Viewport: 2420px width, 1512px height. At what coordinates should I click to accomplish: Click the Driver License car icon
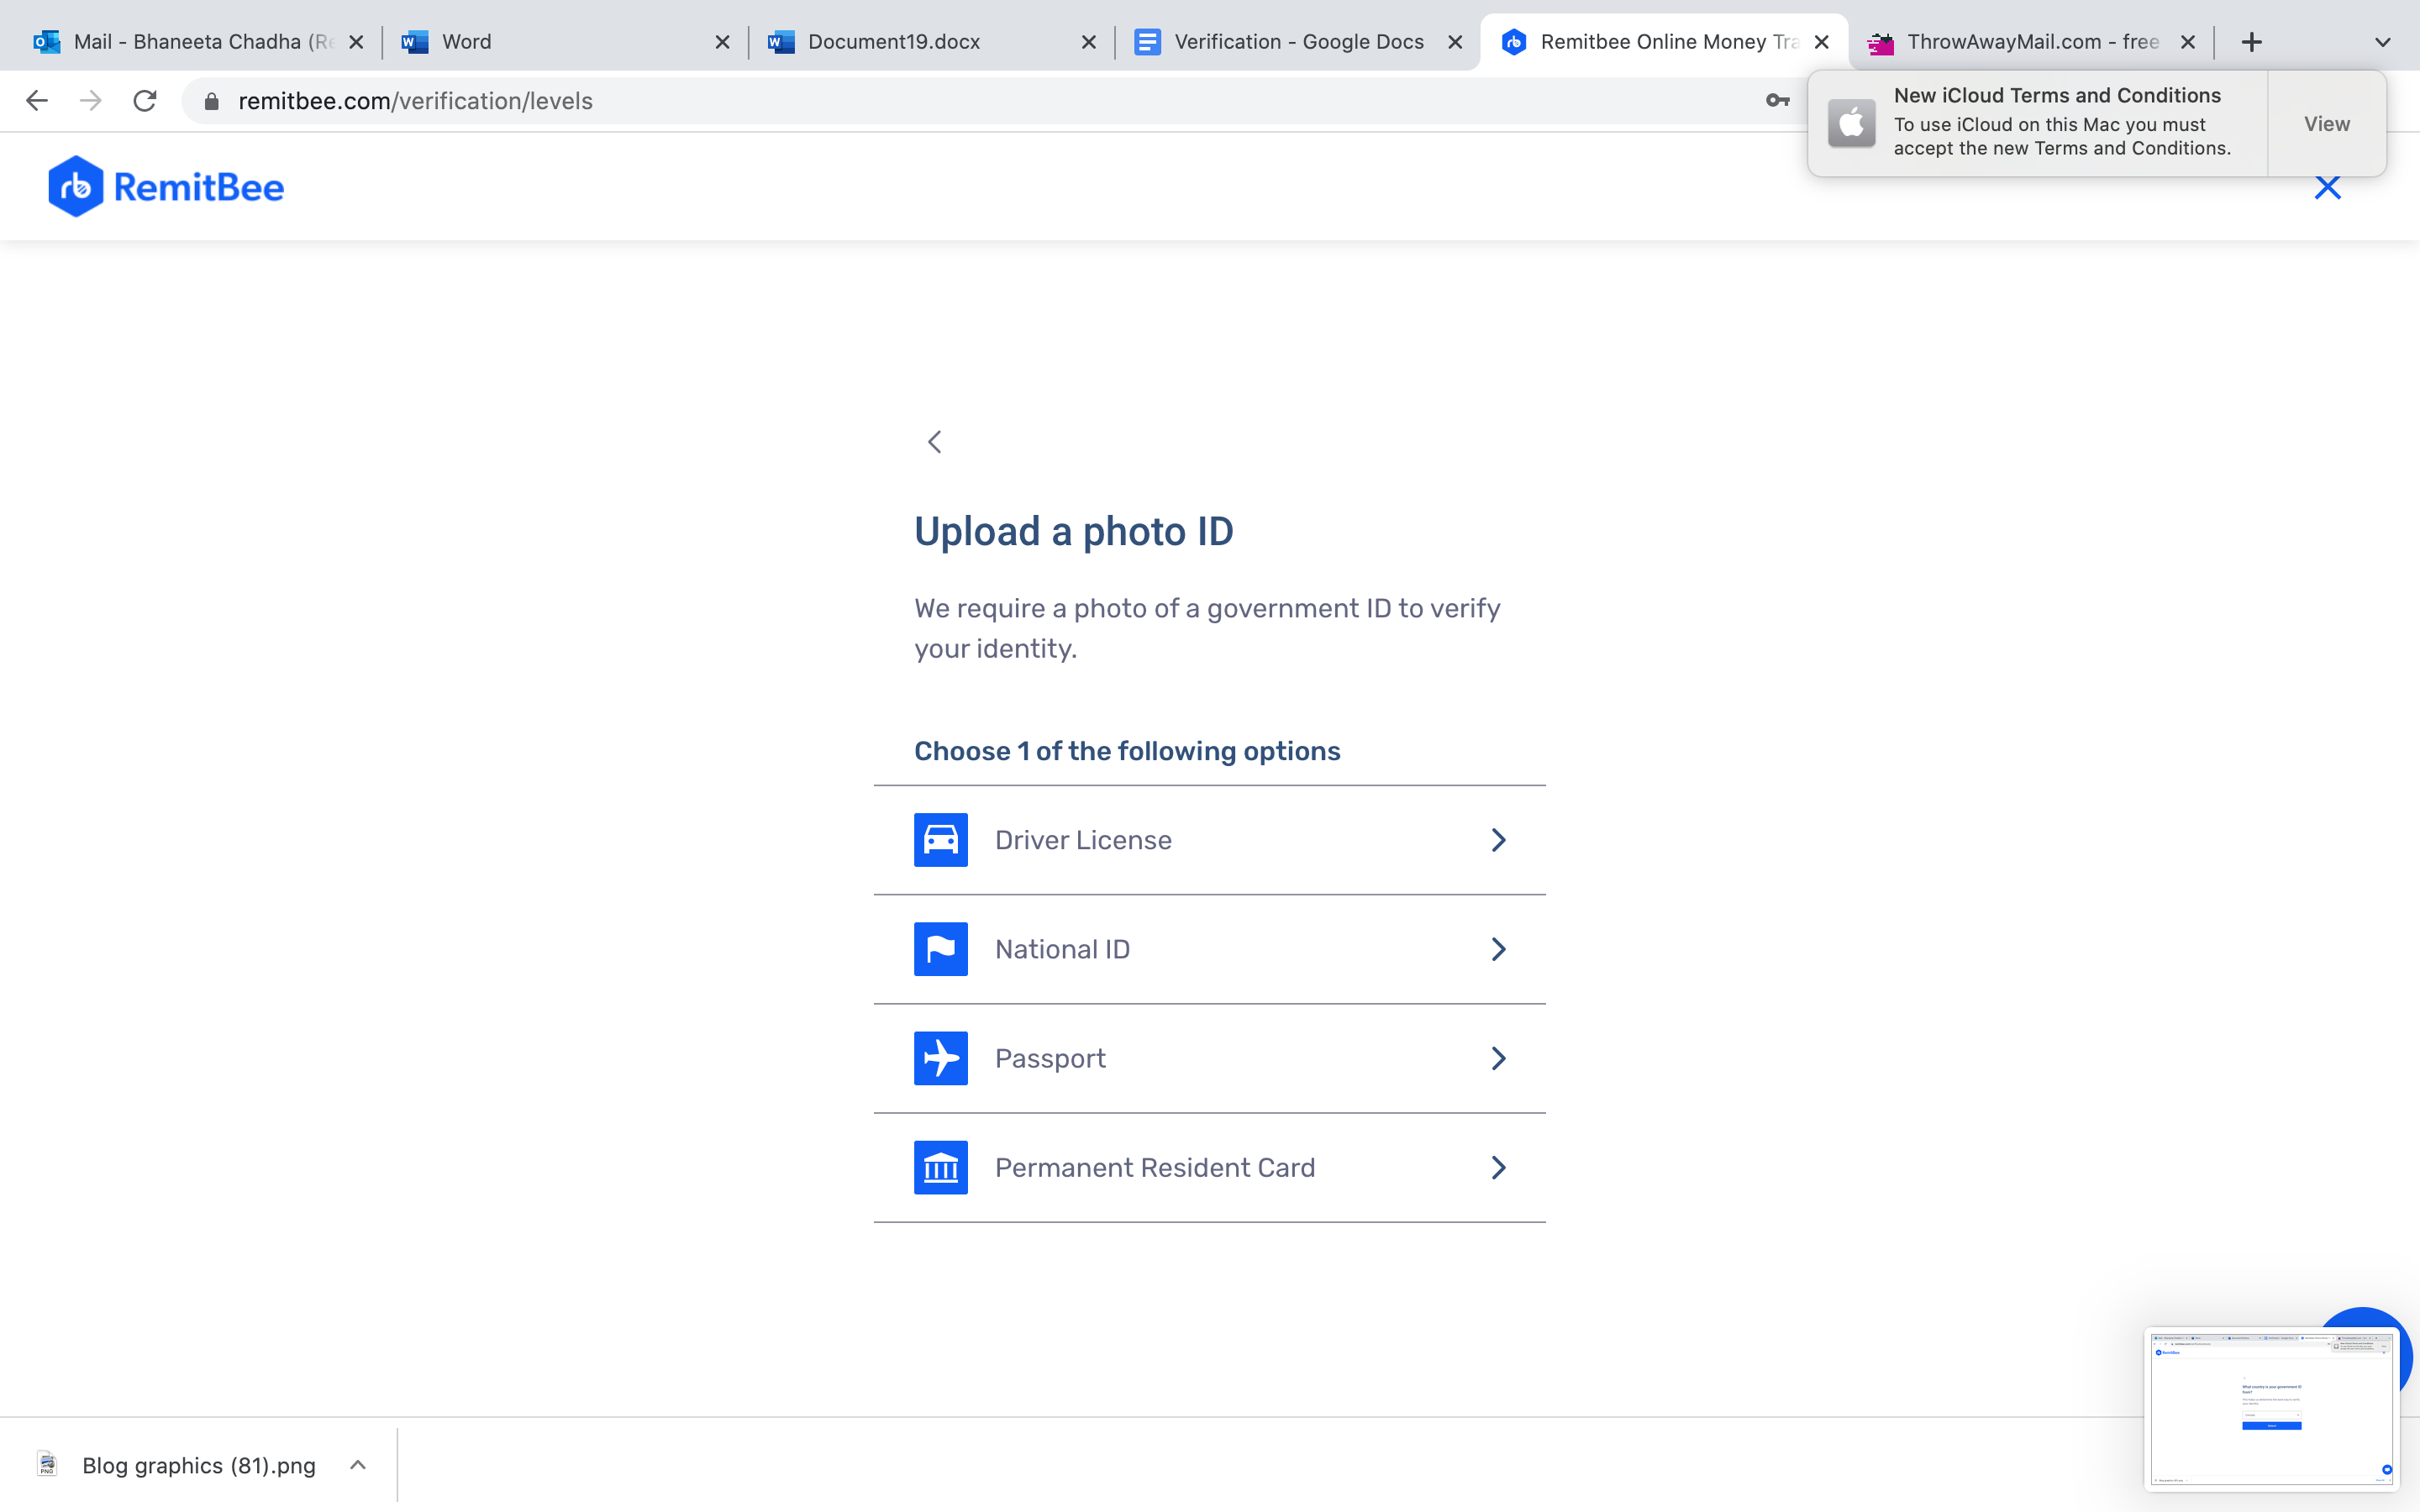940,840
